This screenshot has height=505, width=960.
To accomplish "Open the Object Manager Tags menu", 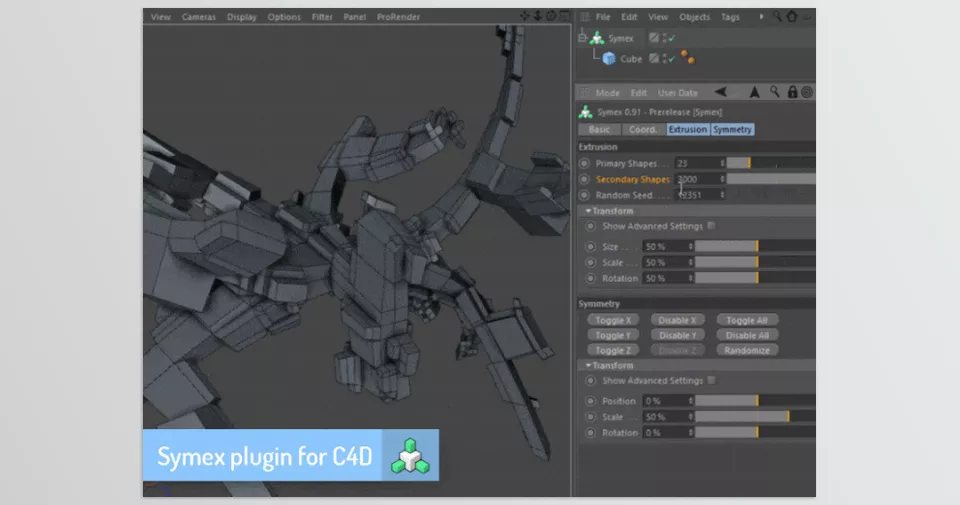I will (x=730, y=17).
